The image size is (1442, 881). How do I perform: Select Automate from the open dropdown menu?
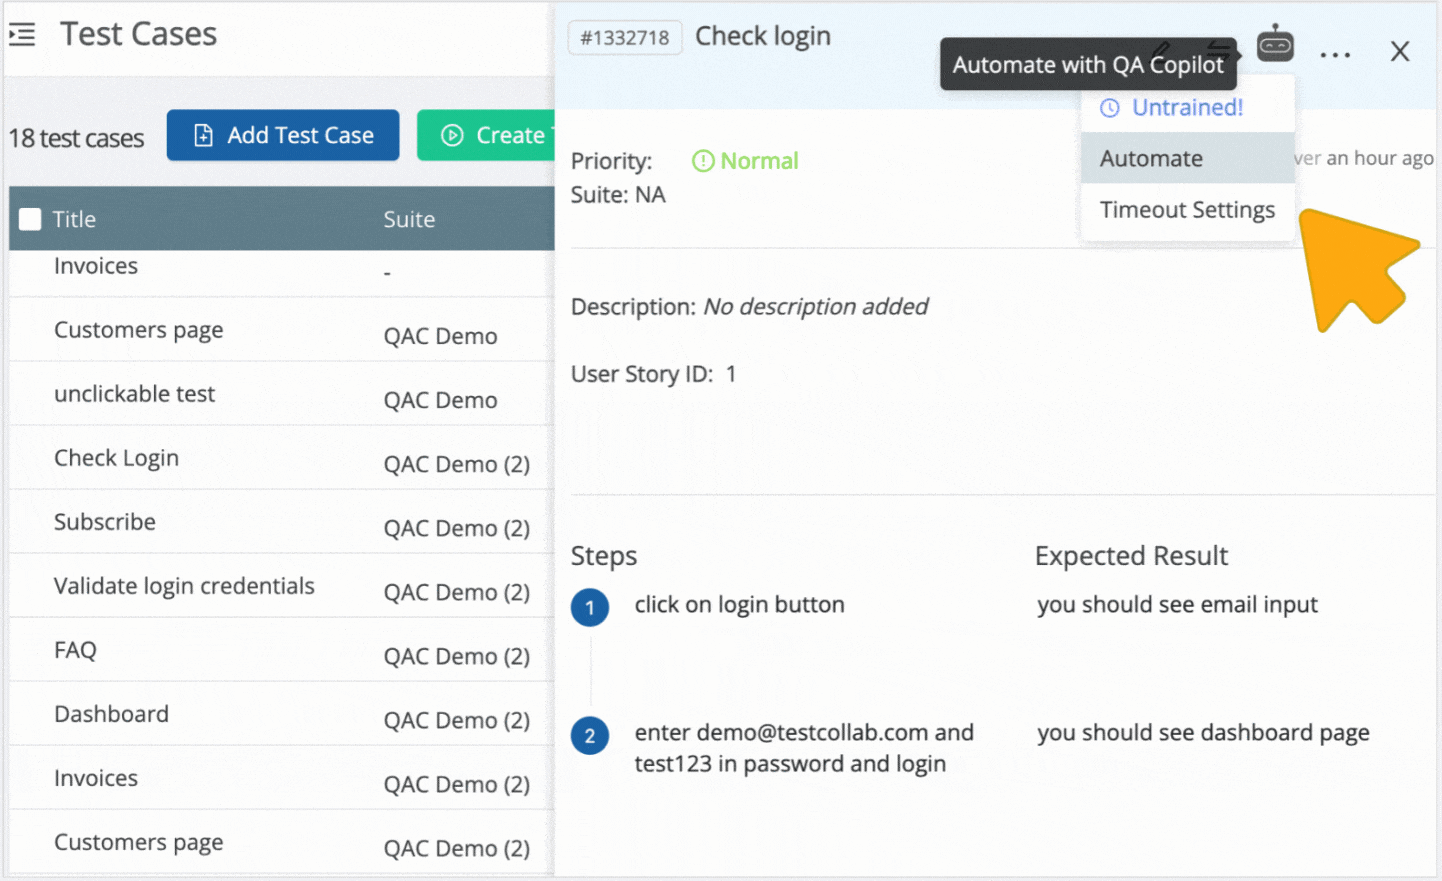[1151, 158]
